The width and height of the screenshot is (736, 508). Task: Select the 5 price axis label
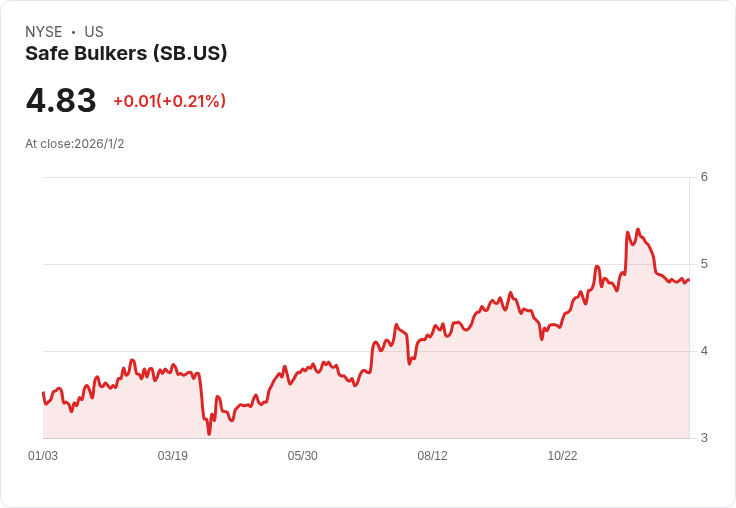point(704,264)
